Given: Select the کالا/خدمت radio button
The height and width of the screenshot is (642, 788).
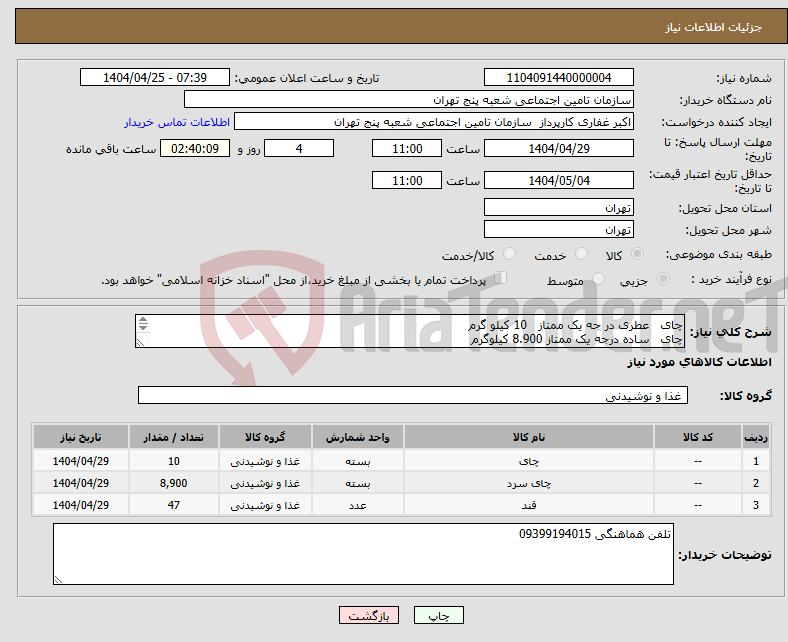Looking at the screenshot, I should [509, 254].
